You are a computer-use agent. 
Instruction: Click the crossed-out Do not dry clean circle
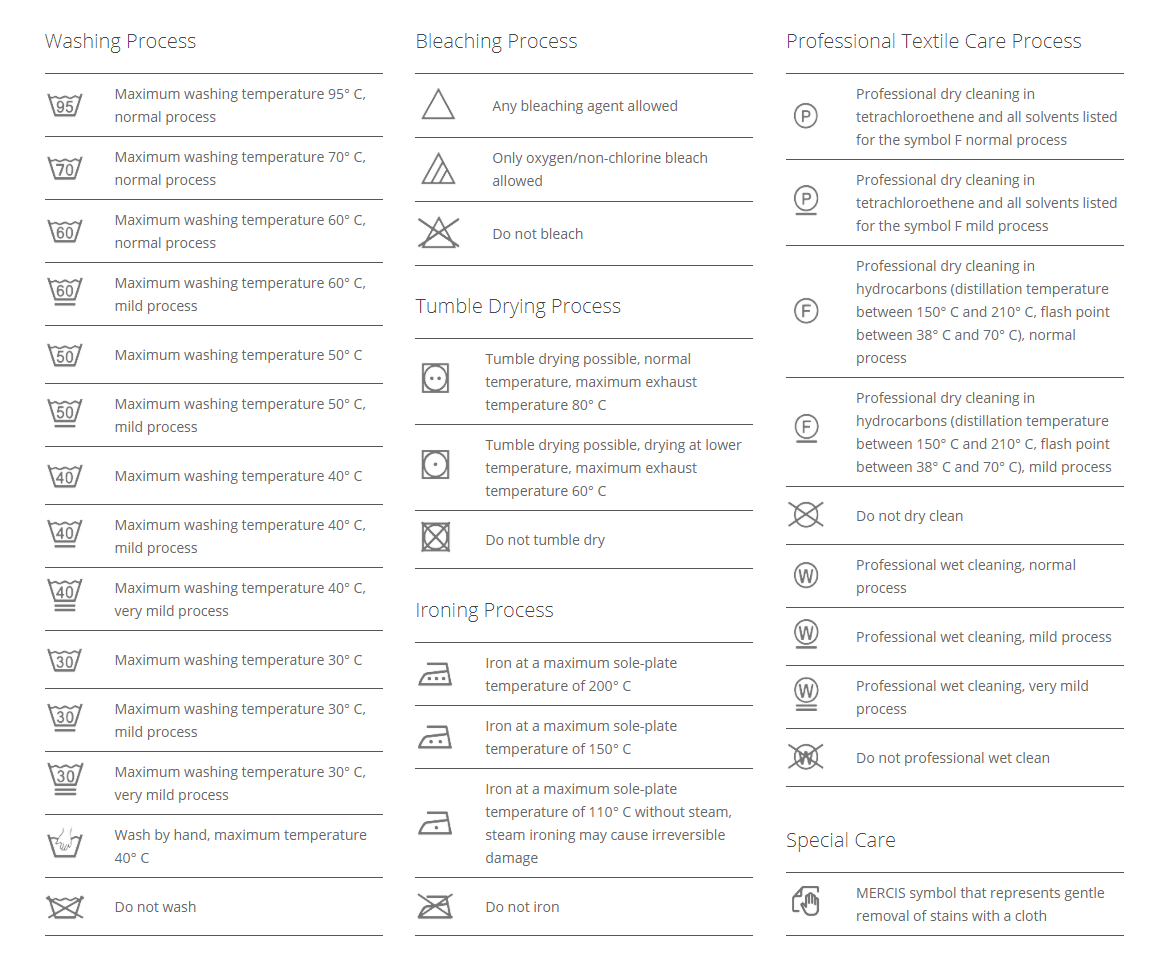tap(806, 515)
